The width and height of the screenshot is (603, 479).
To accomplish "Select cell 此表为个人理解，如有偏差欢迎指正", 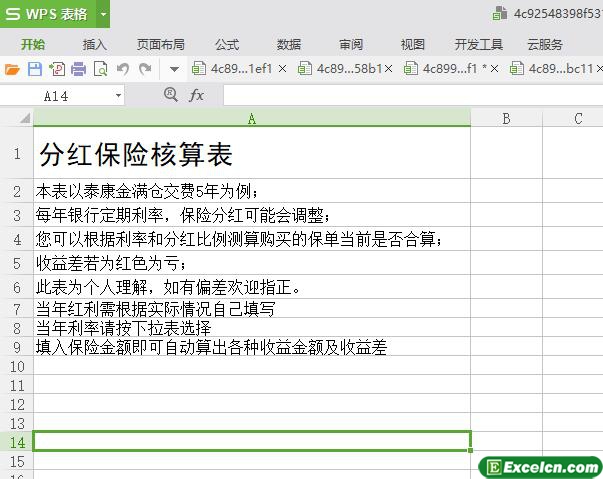I will click(252, 287).
